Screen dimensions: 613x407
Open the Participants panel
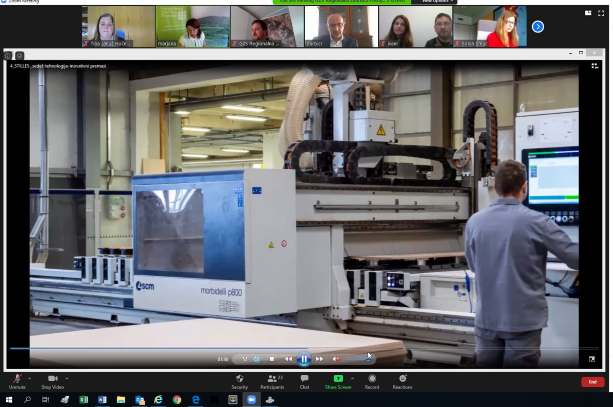272,382
